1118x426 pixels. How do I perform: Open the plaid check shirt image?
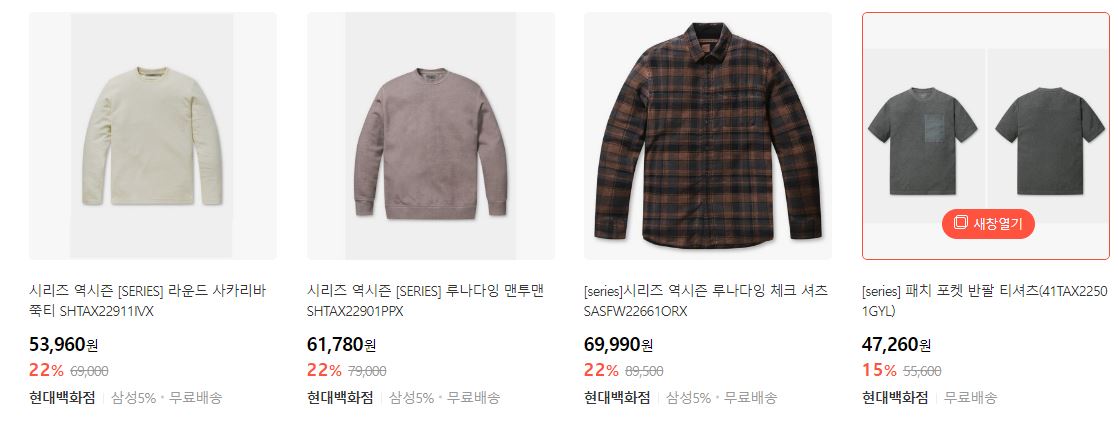707,136
